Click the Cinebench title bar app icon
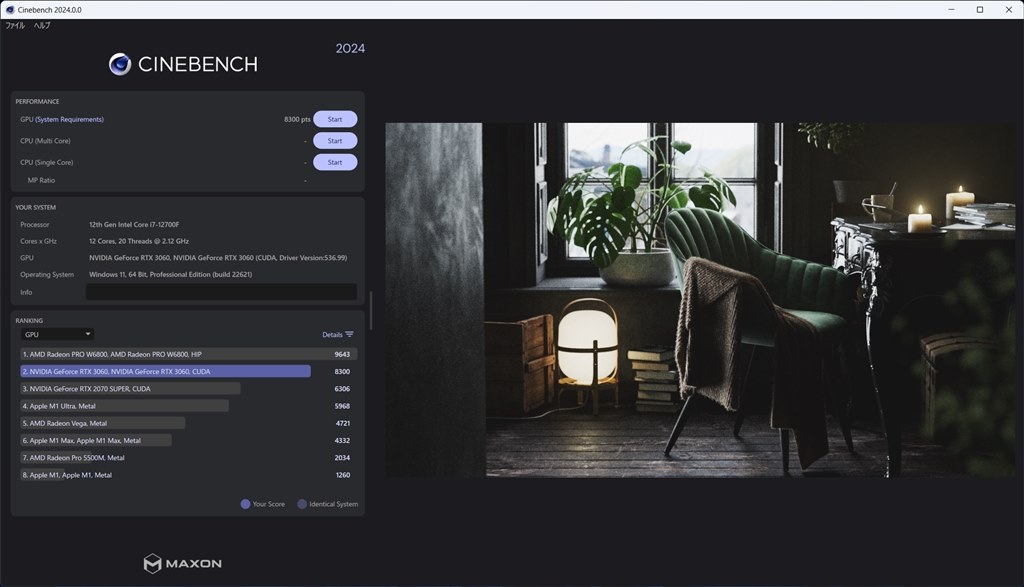1024x587 pixels. (9, 9)
